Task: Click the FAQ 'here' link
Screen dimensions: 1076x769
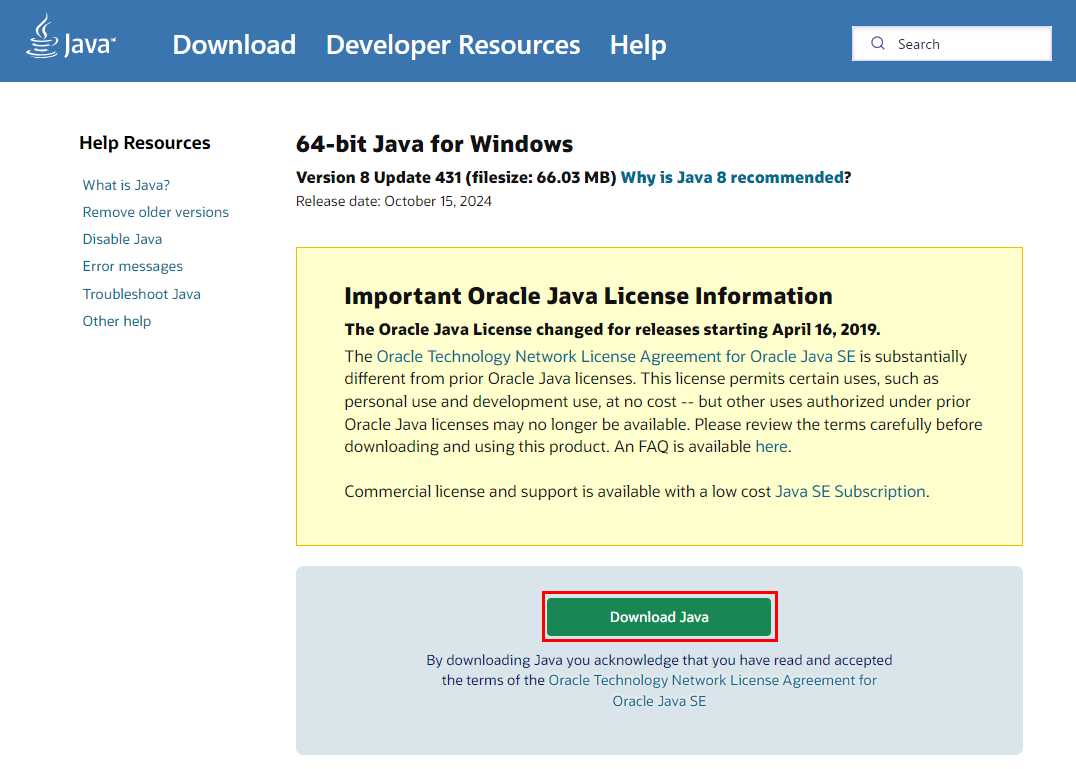Action: coord(771,446)
